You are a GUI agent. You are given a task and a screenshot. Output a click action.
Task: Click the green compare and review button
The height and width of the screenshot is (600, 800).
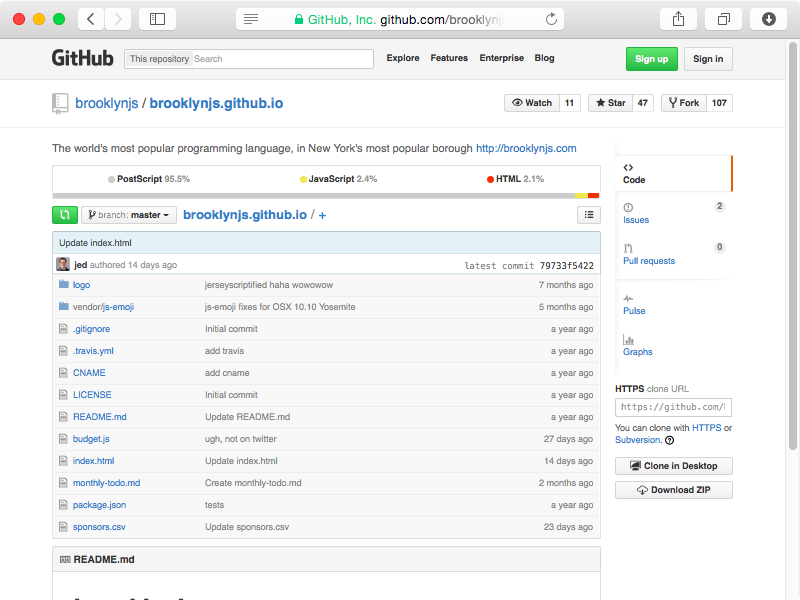(x=65, y=215)
